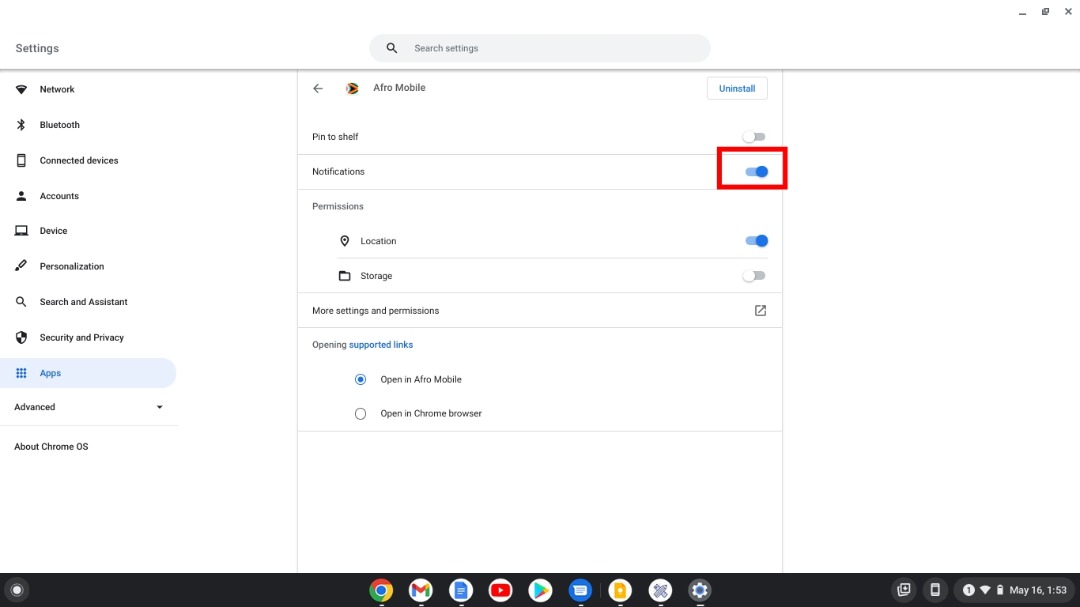The image size is (1080, 607).
Task: Open Search and Assistant settings
Action: [x=88, y=302]
